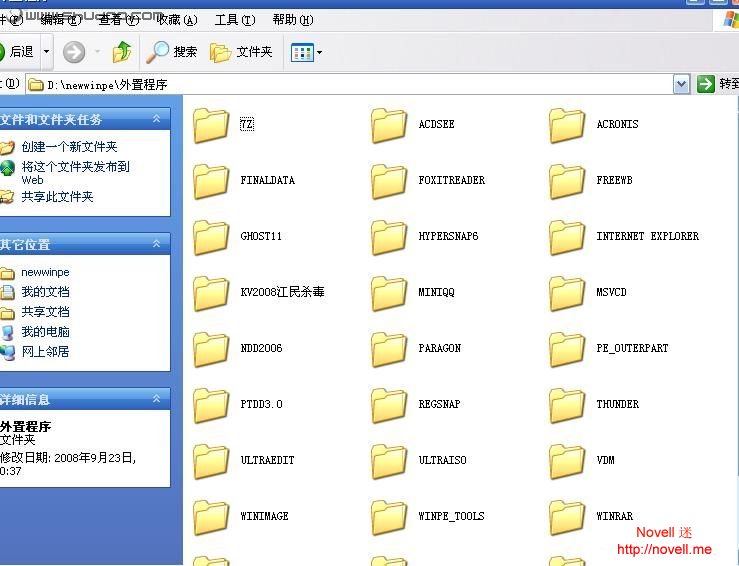Click the ULTRAISO folder name text
The height and width of the screenshot is (566, 739).
[x=442, y=460]
